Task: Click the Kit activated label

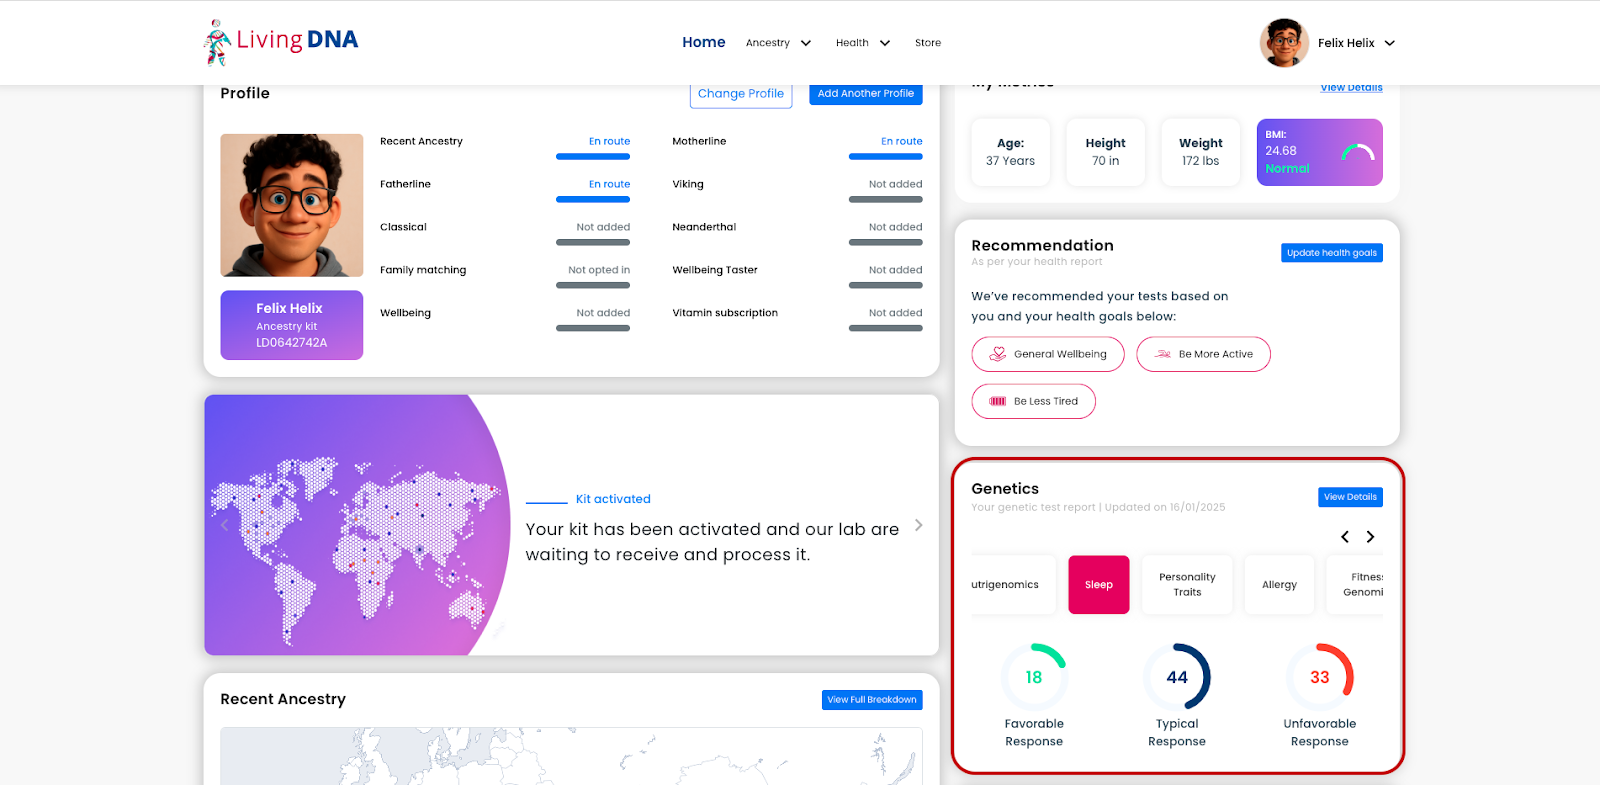Action: coord(613,499)
